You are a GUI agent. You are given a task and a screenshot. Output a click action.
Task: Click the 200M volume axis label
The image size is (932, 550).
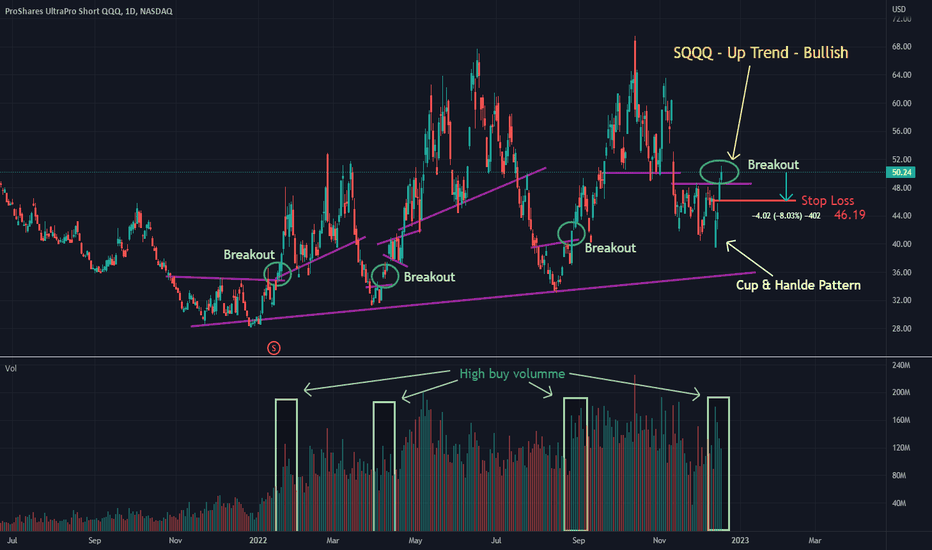[901, 392]
